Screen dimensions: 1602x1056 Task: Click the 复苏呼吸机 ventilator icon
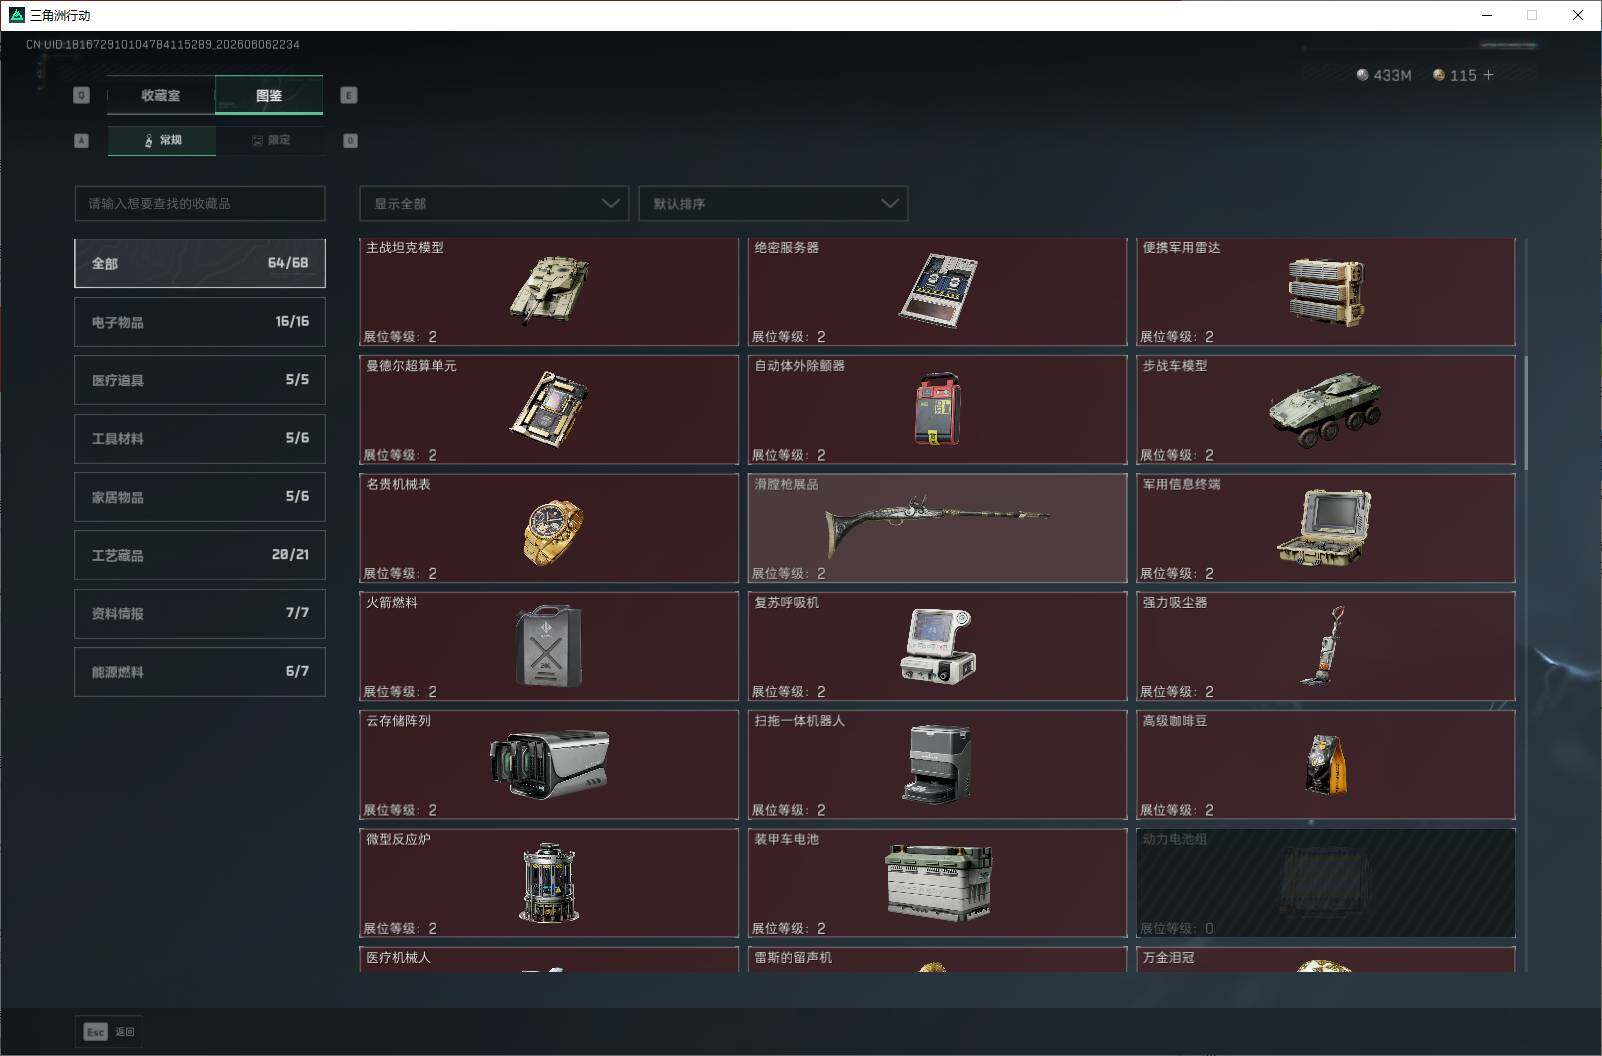coord(937,646)
